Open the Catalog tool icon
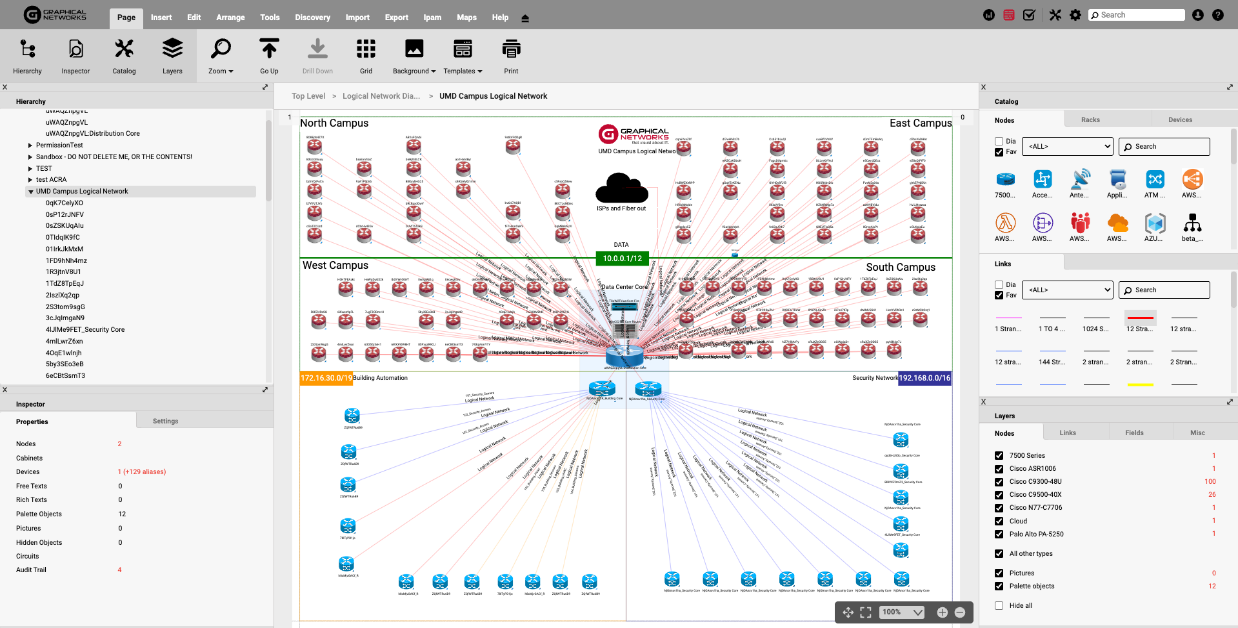Viewport: 1238px width, 628px height. coord(124,56)
